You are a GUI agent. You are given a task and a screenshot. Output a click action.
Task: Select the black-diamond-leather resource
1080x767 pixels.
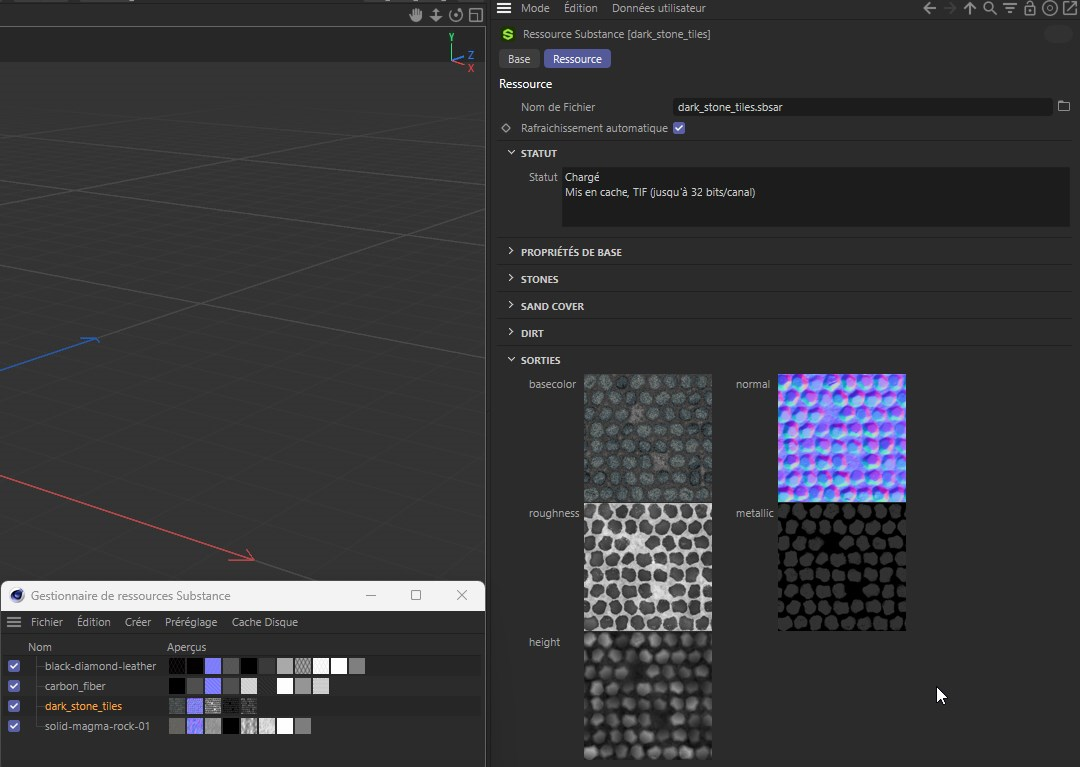click(100, 666)
